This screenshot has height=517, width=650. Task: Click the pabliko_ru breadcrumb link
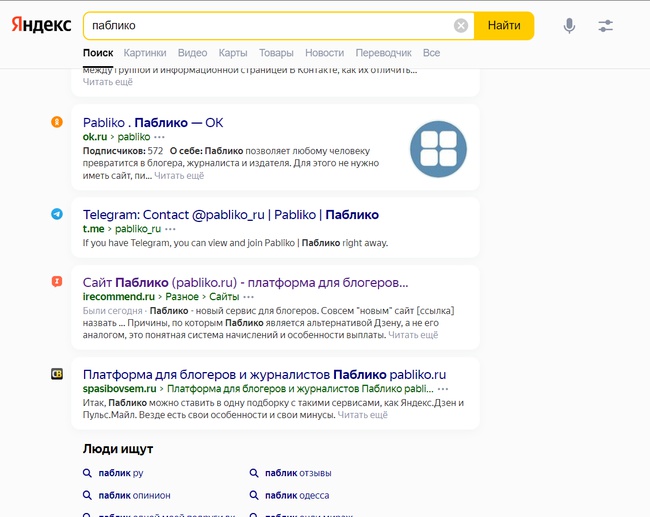click(138, 229)
